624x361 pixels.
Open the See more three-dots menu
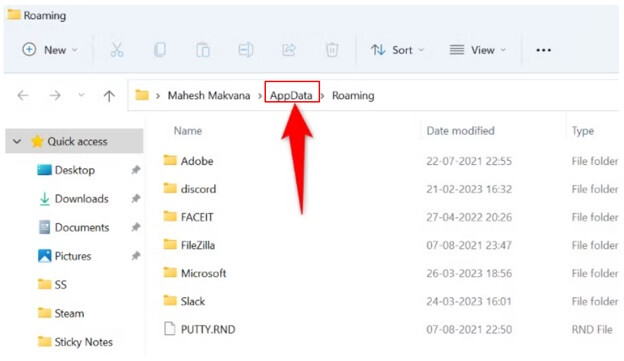[x=543, y=50]
